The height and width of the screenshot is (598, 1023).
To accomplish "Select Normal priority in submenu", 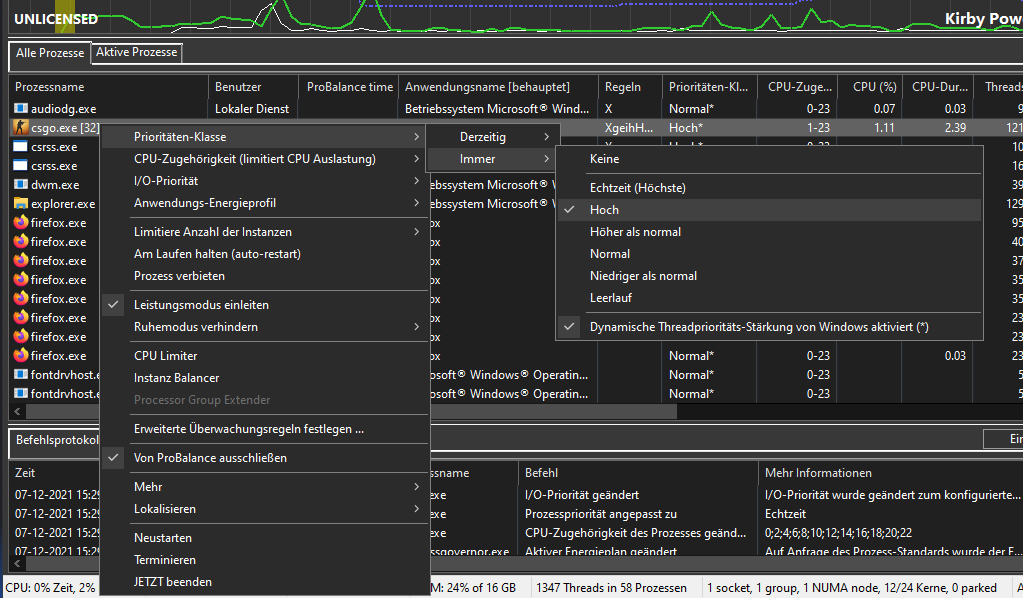I will pos(769,254).
